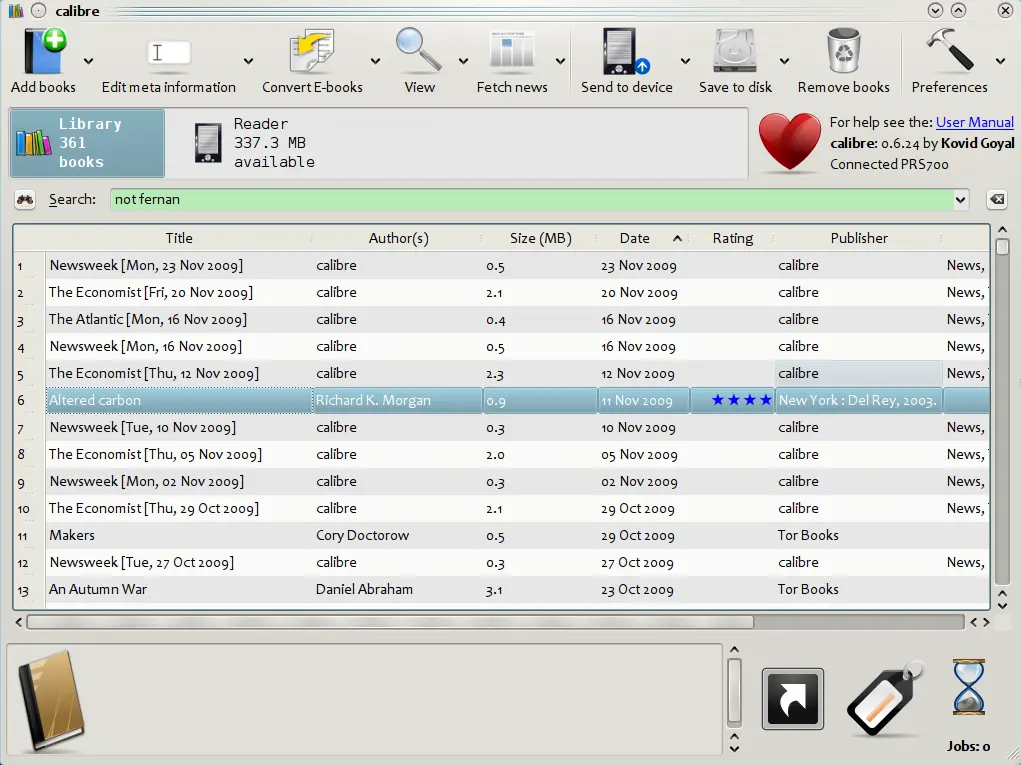1021x765 pixels.
Task: Open the search history dropdown
Action: click(x=959, y=199)
